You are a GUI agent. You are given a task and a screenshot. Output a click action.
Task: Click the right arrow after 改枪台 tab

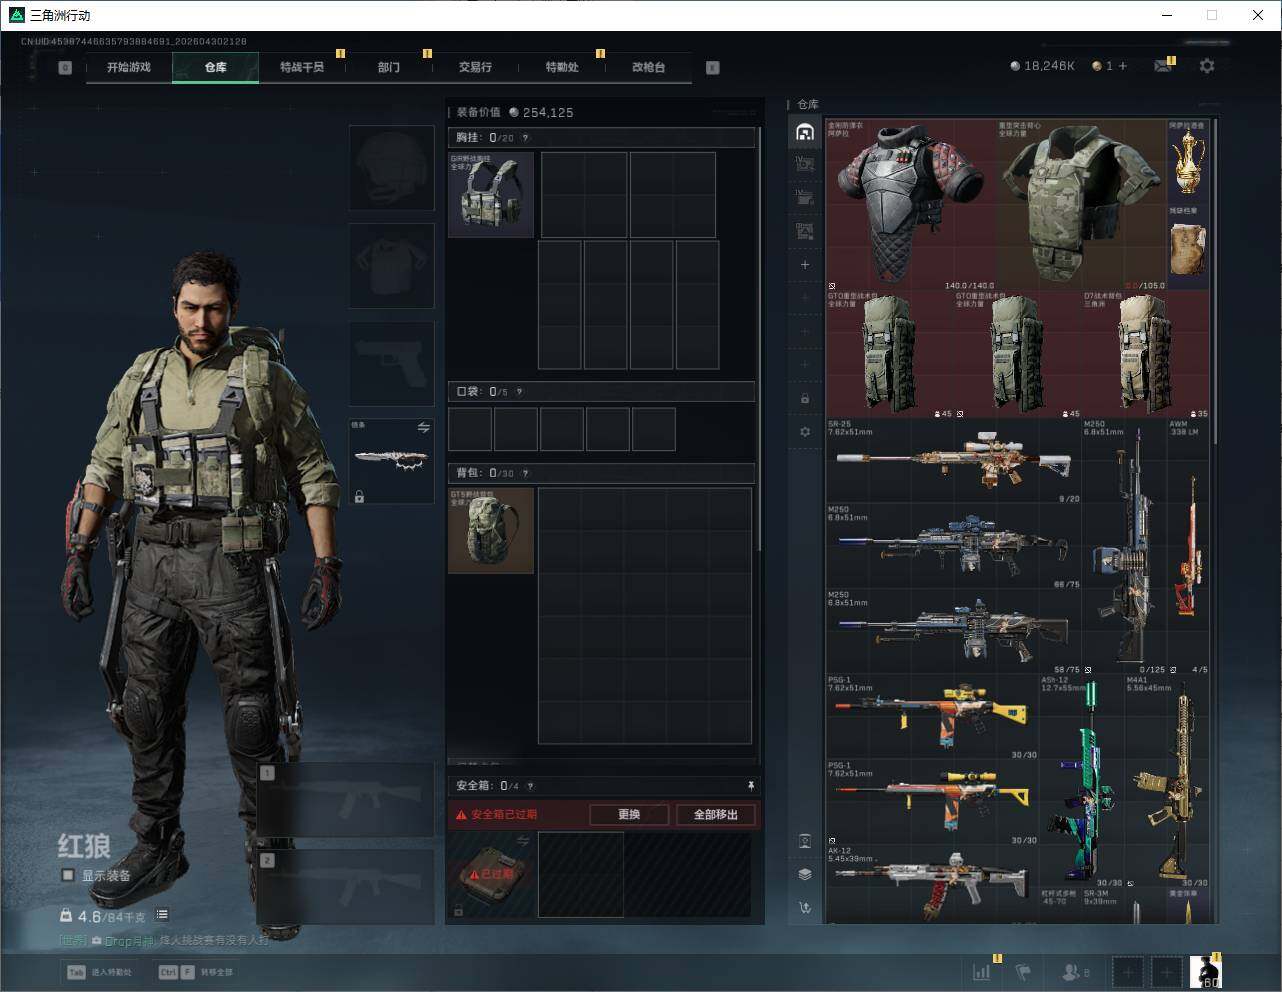coord(712,67)
